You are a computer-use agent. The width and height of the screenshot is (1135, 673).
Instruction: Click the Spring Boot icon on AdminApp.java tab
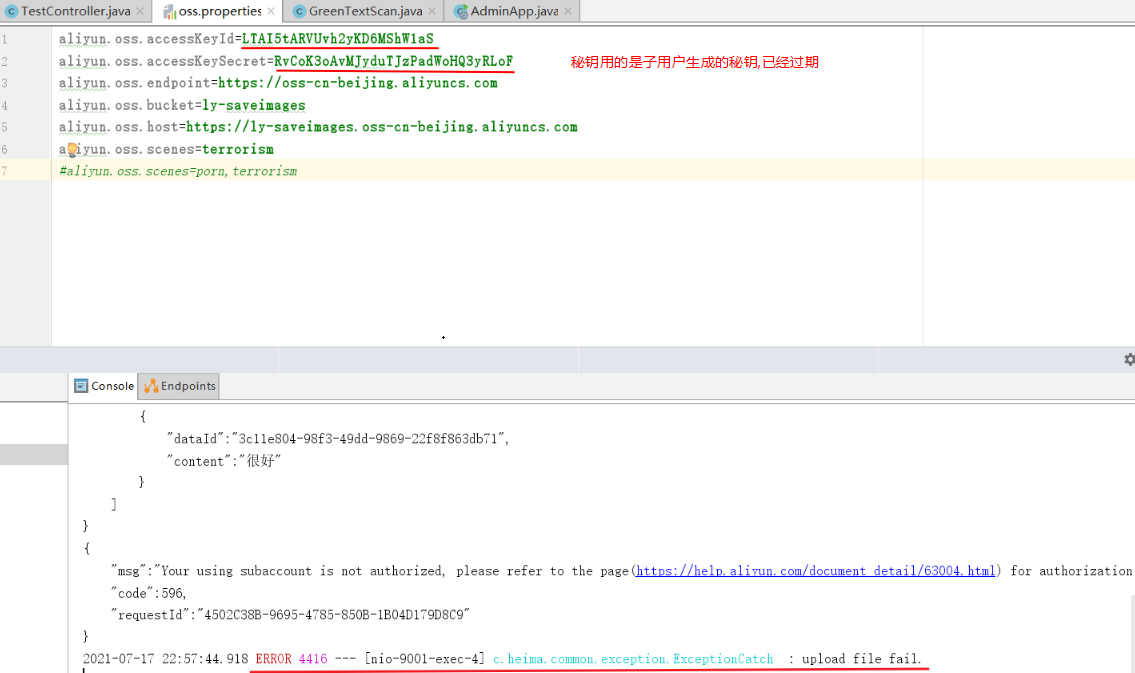[x=460, y=9]
